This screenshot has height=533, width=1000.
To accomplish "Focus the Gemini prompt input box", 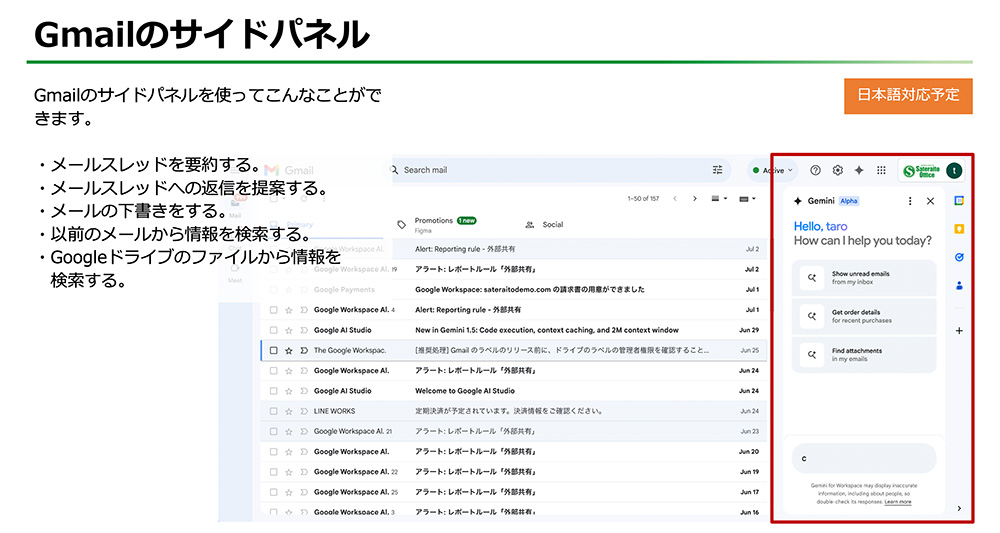I will click(x=864, y=458).
